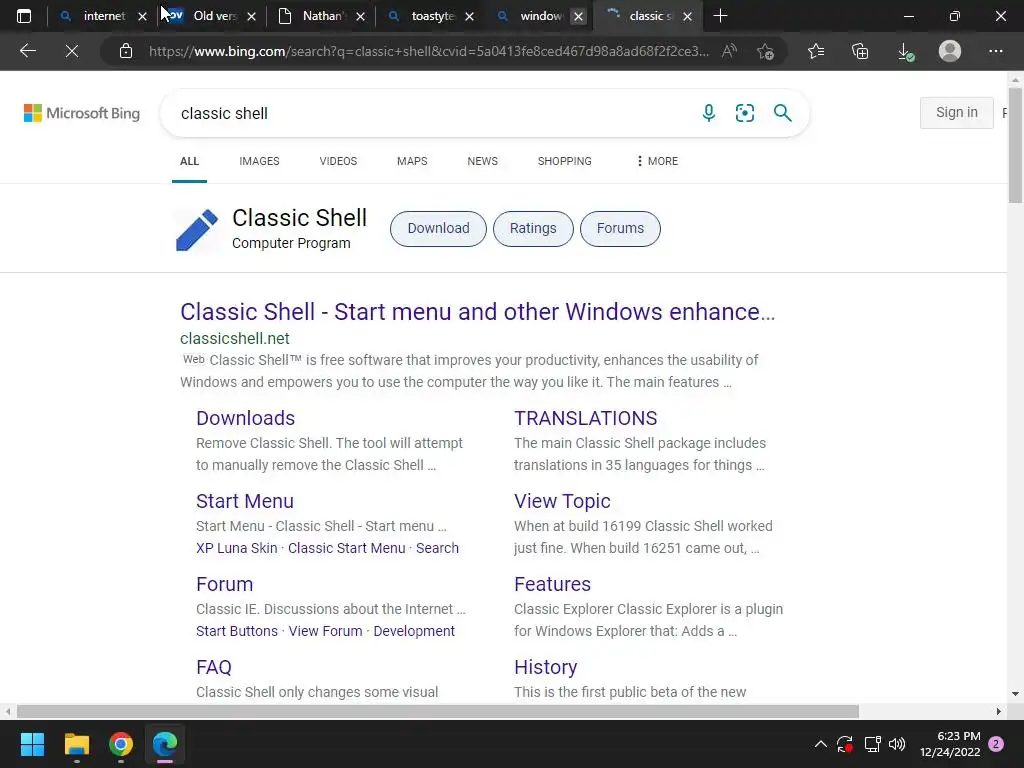Viewport: 1024px width, 768px height.
Task: Select the MAPS search tab
Action: click(412, 161)
